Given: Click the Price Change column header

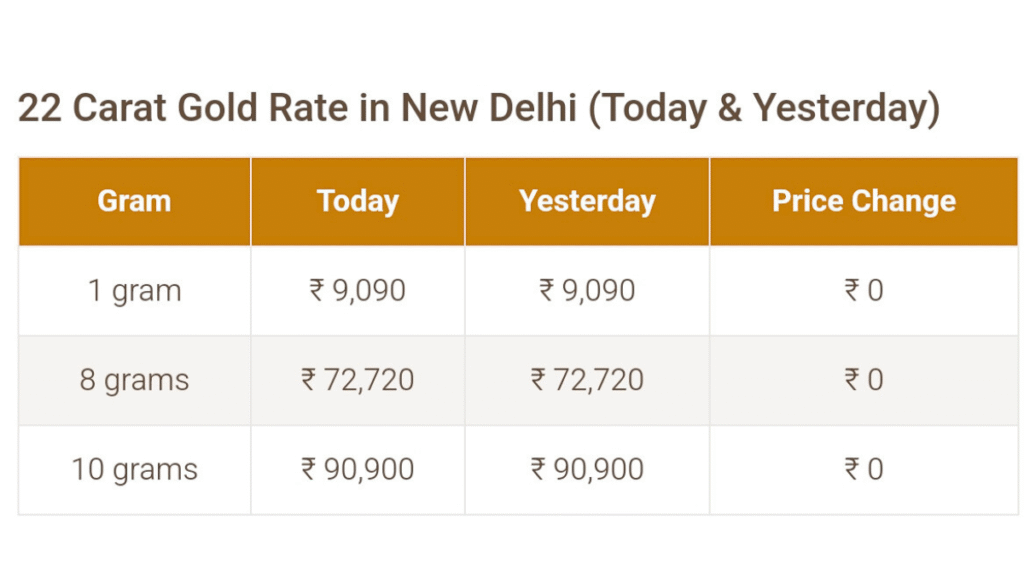Looking at the screenshot, I should (x=864, y=201).
